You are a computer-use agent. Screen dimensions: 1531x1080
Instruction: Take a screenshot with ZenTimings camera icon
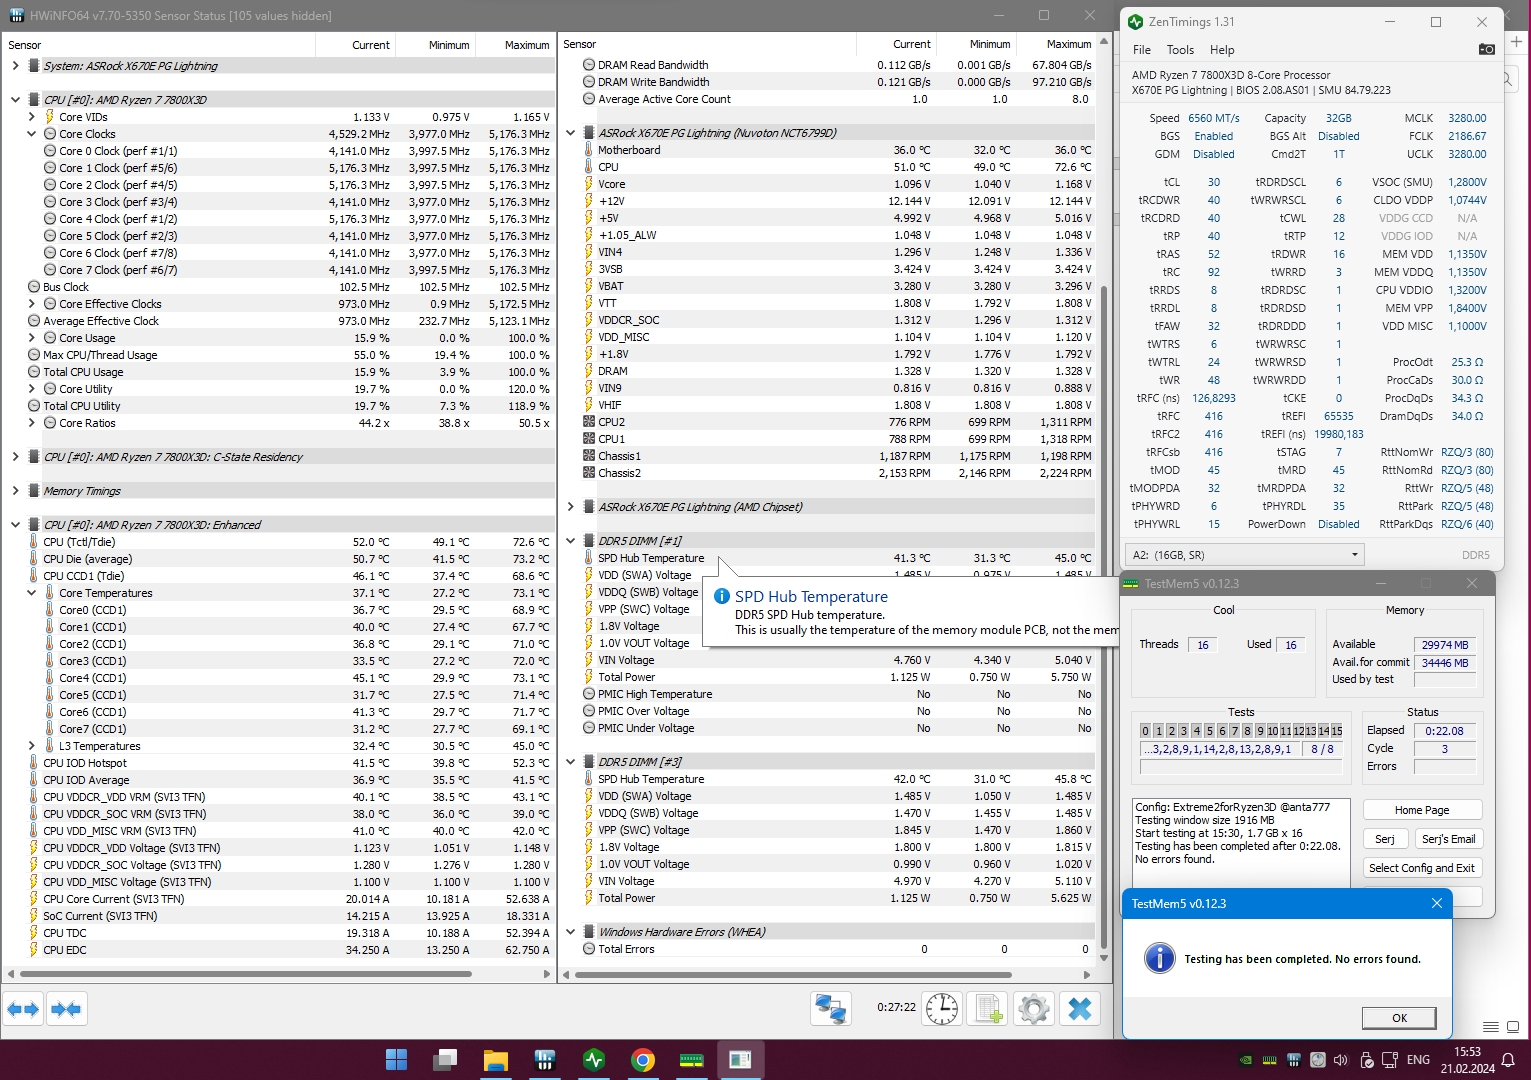tap(1486, 49)
